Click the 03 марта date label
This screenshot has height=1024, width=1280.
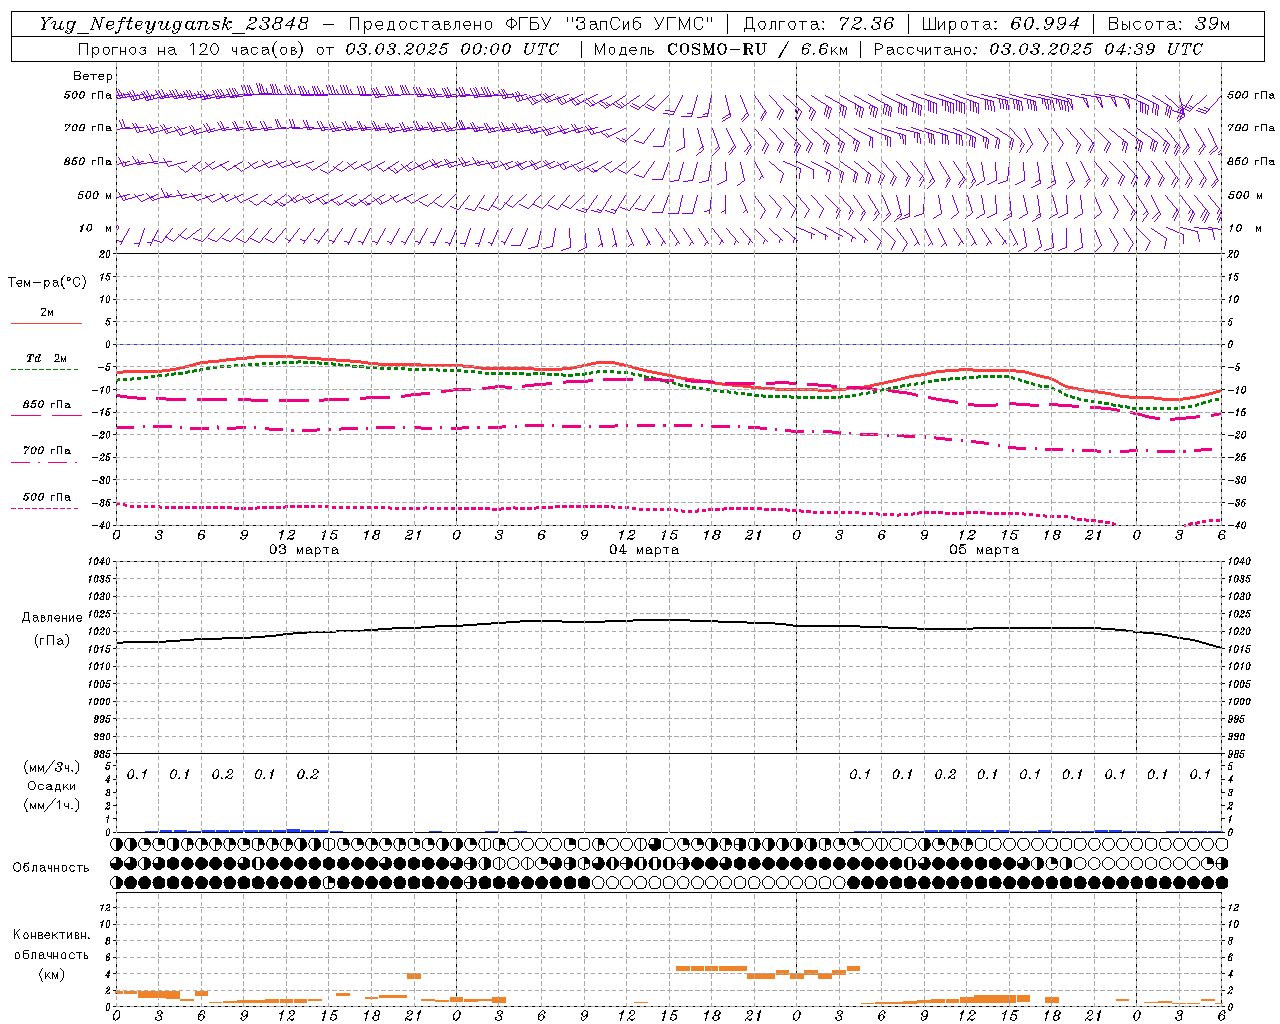click(304, 550)
